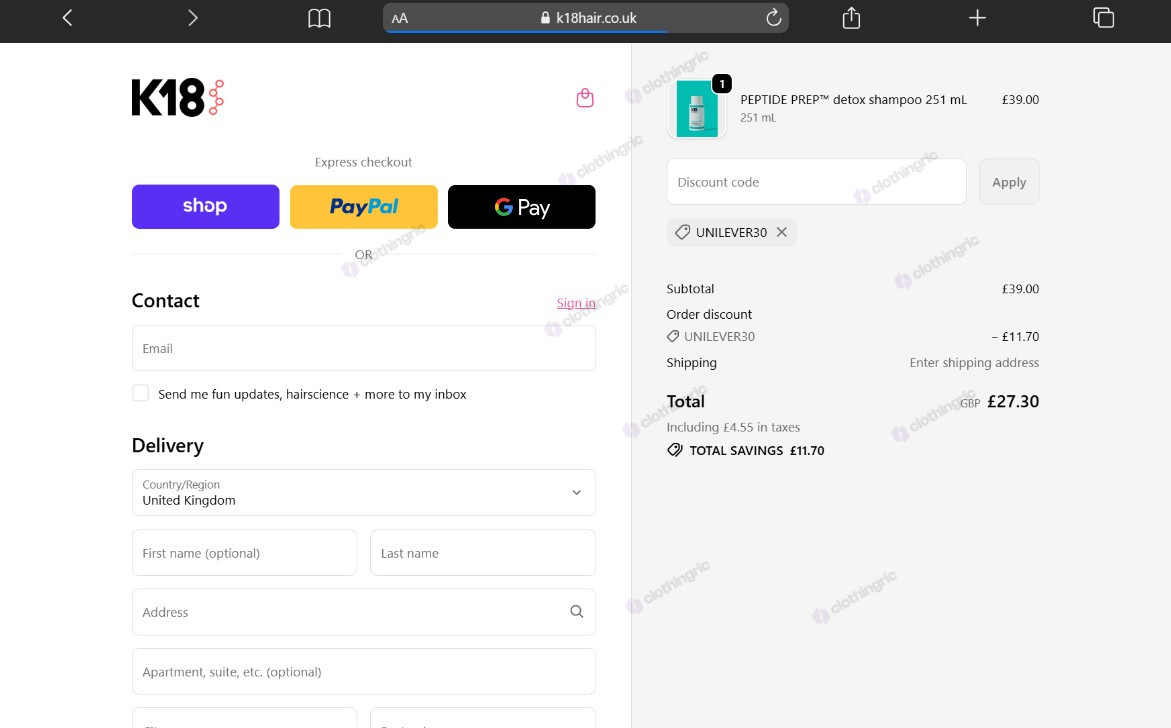This screenshot has width=1171, height=728.
Task: Click into the Discount code field
Action: click(816, 181)
